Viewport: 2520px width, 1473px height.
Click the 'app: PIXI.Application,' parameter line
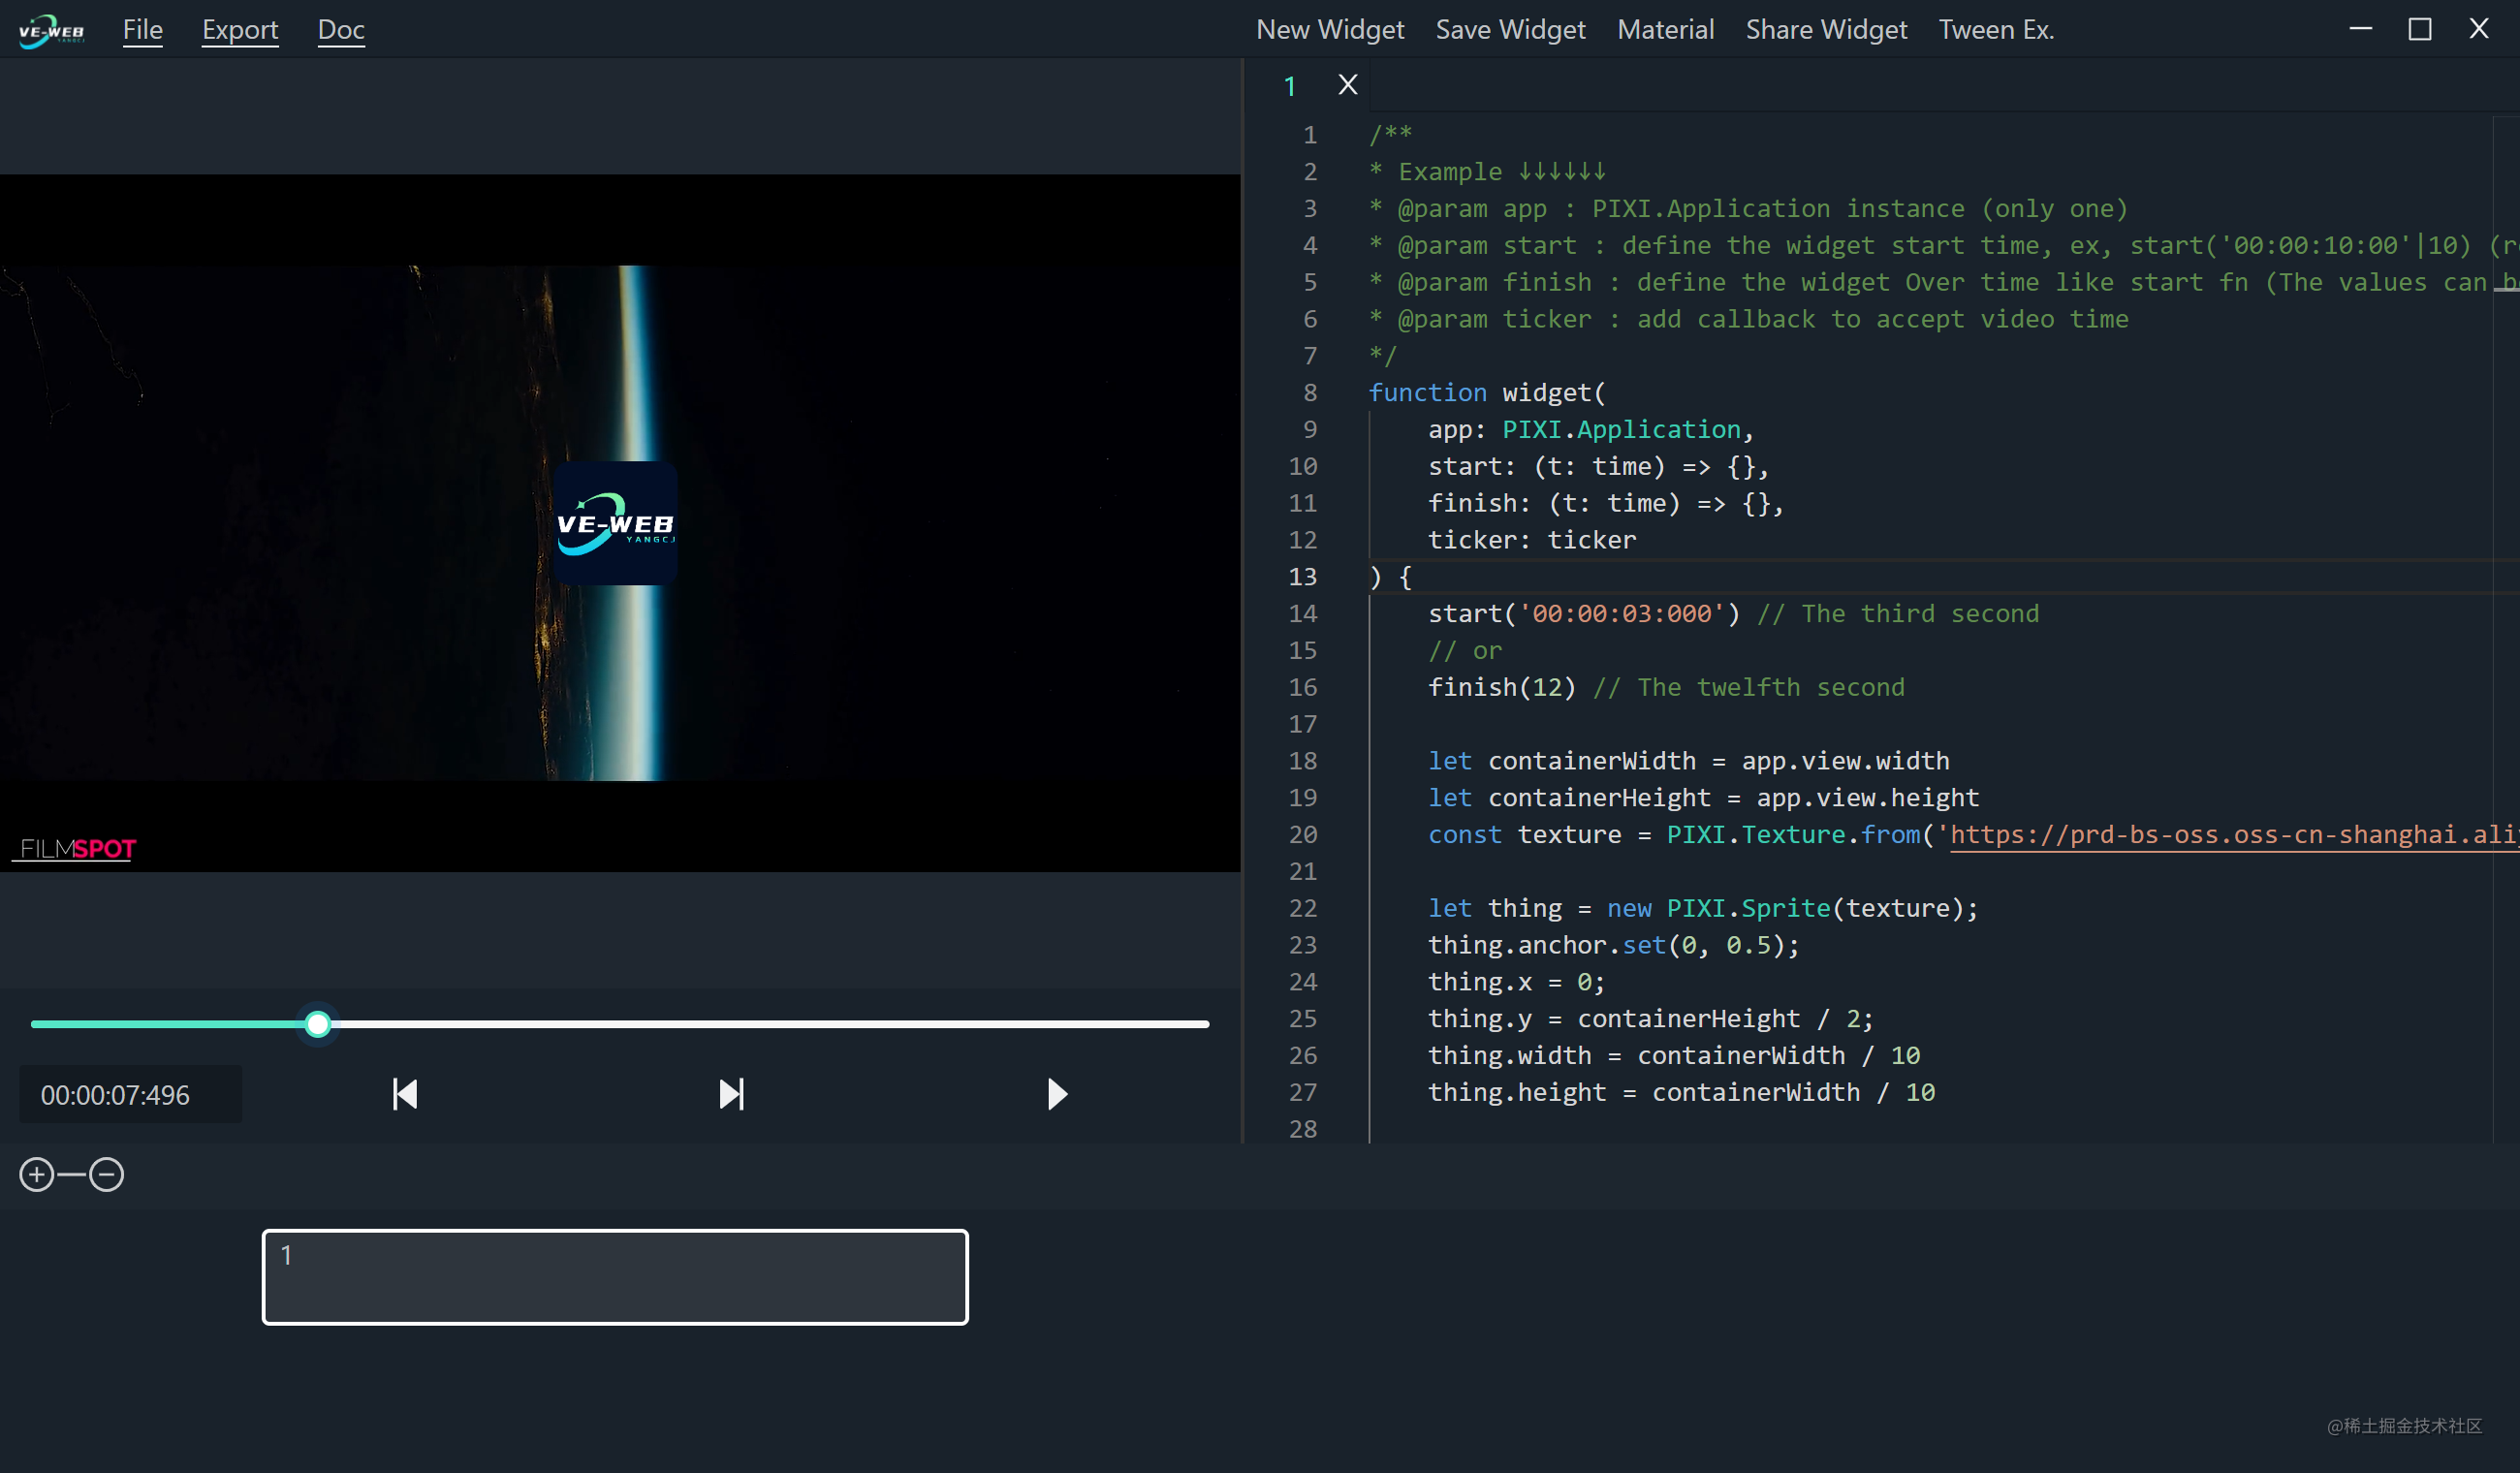[1590, 430]
